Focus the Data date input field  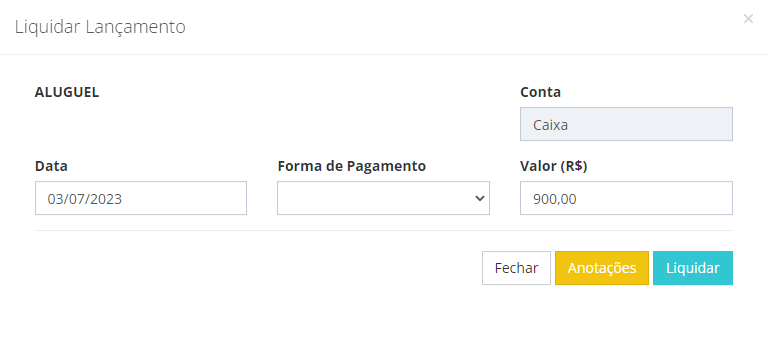141,198
